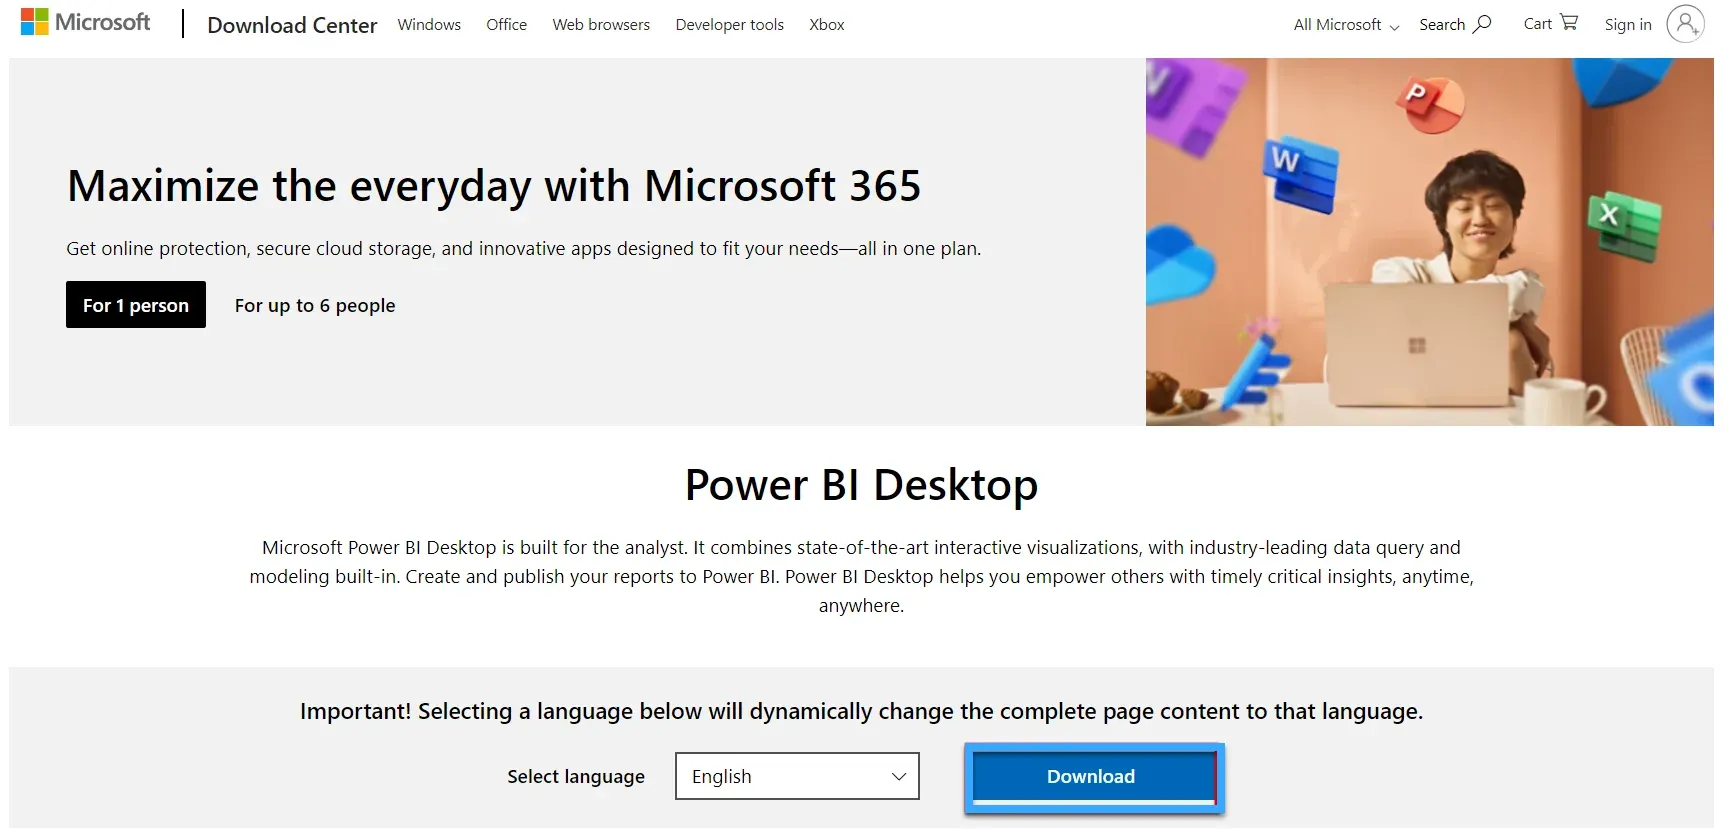
Task: Click inside the language selection field
Action: tap(770, 776)
